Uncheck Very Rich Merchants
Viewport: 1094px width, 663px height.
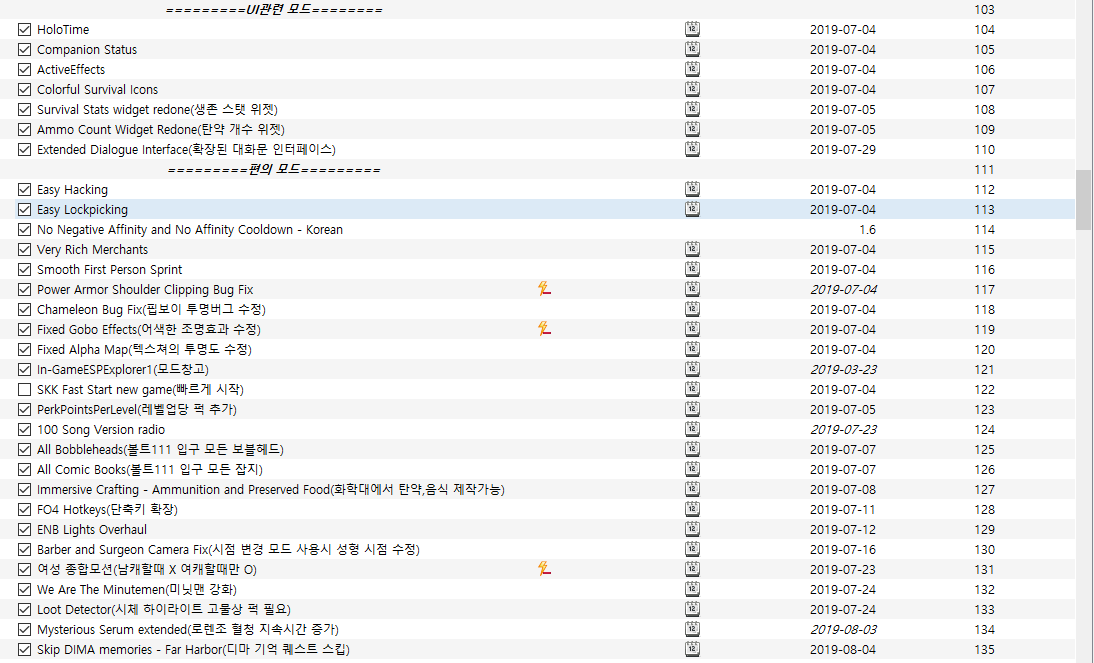click(x=24, y=249)
